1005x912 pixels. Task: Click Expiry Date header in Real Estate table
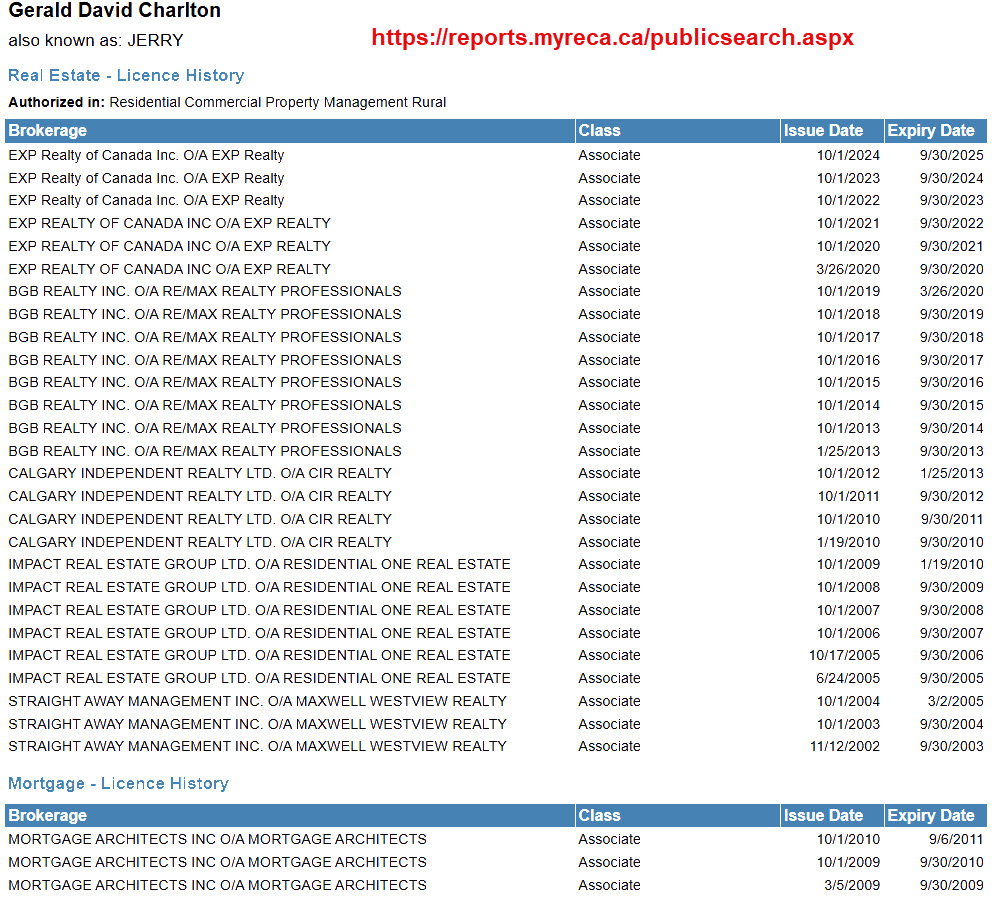[936, 131]
